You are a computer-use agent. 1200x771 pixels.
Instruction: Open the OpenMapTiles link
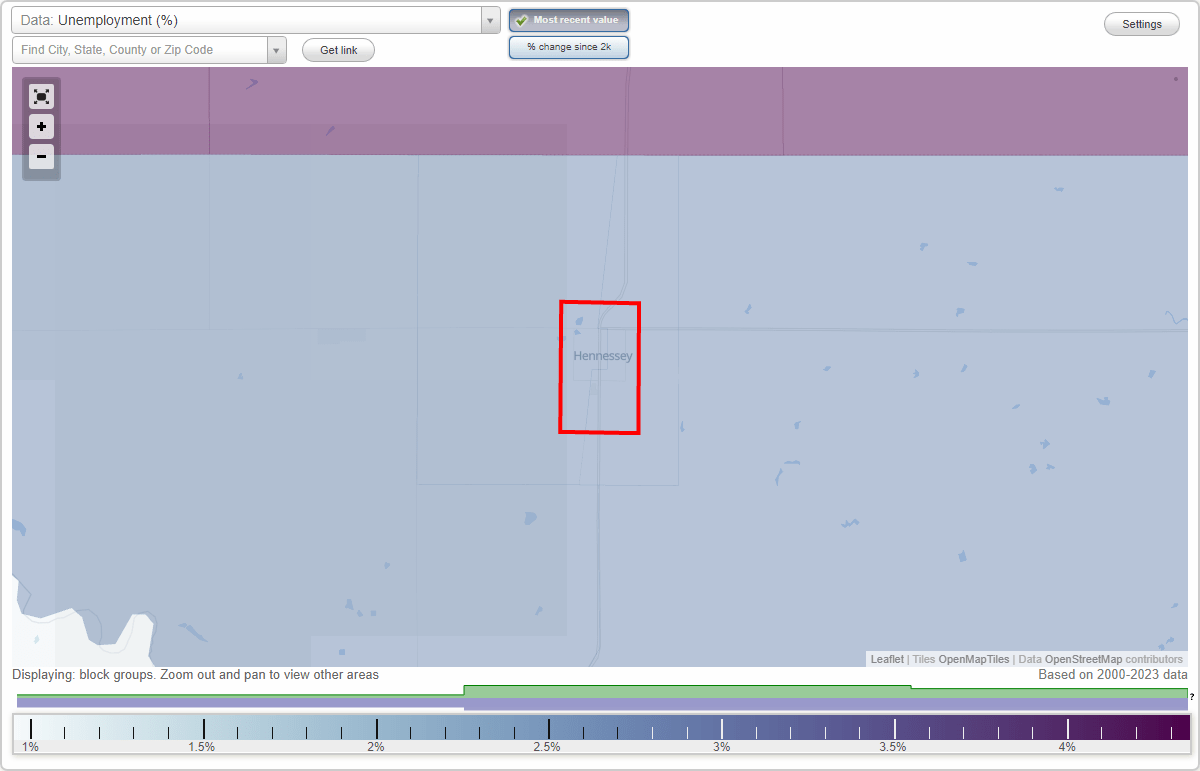(974, 660)
